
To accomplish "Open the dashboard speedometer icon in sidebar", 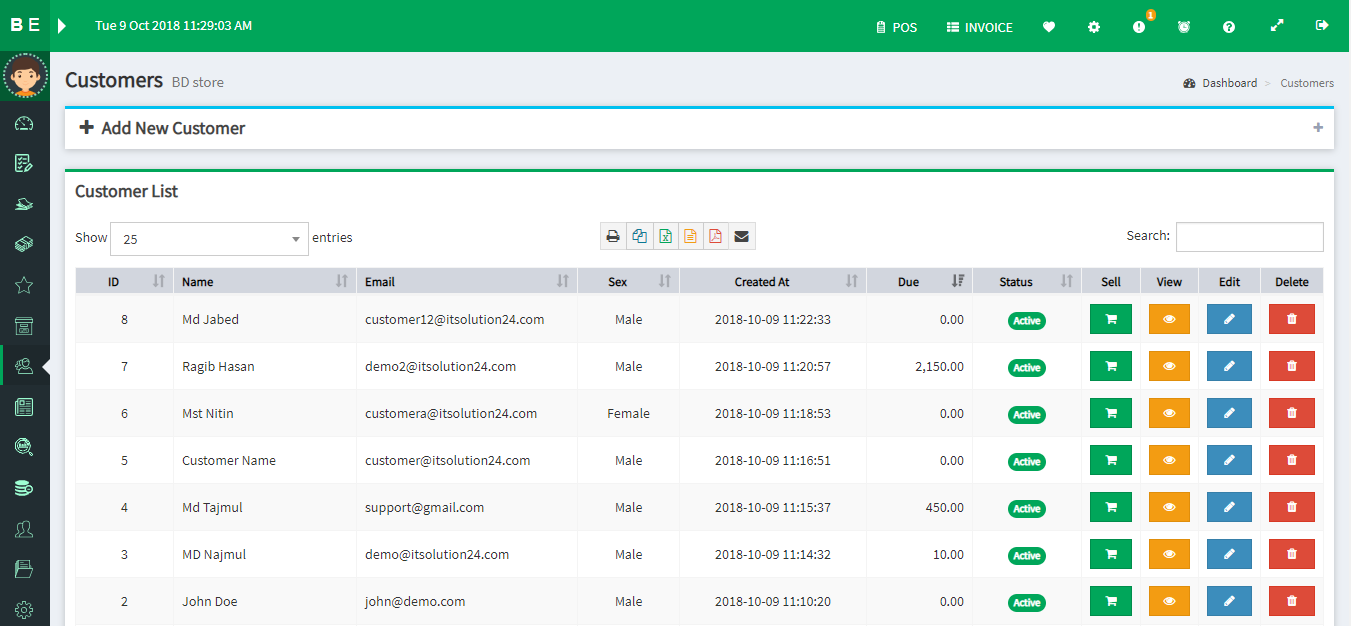I will point(25,123).
